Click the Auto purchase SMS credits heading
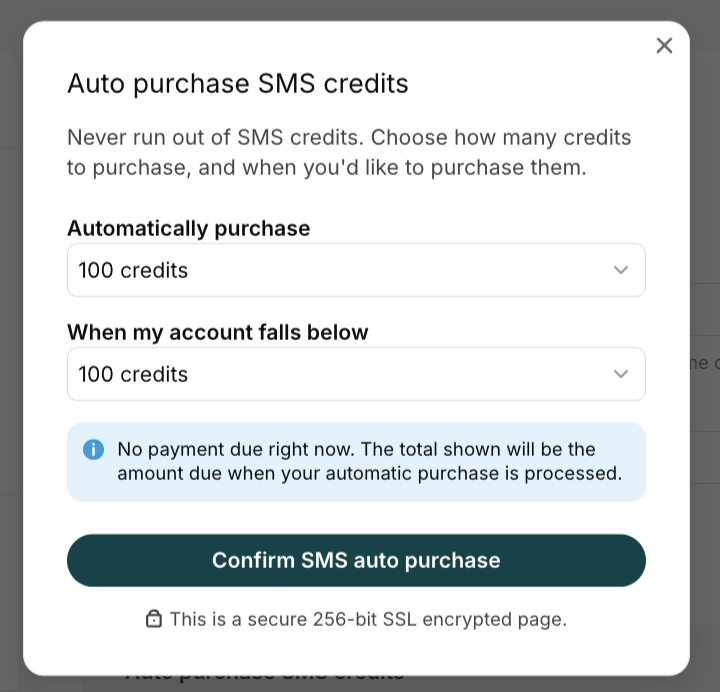 point(238,84)
